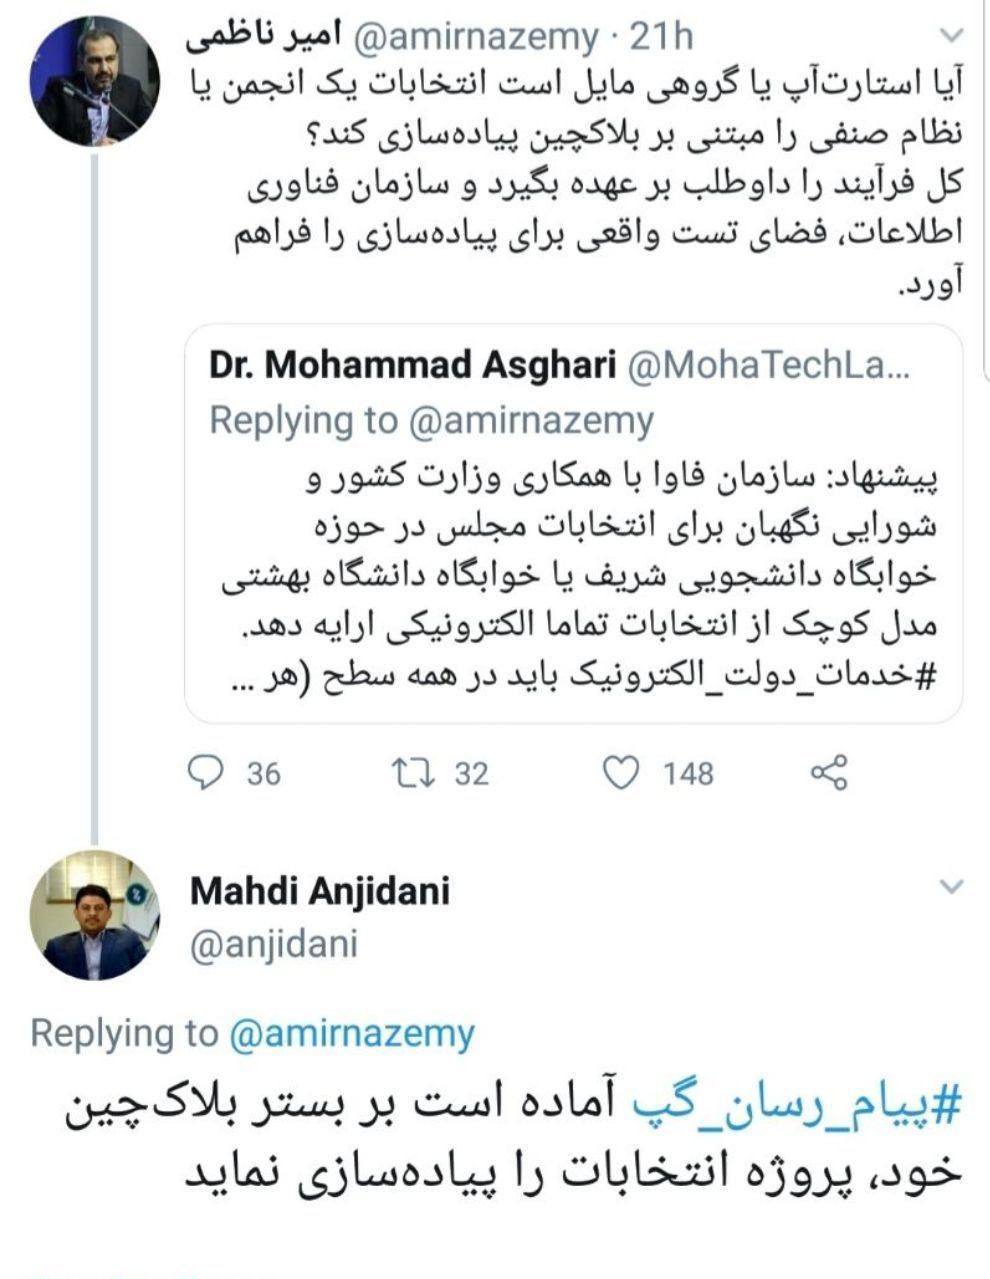Open the share menu using the share icon

click(x=827, y=770)
